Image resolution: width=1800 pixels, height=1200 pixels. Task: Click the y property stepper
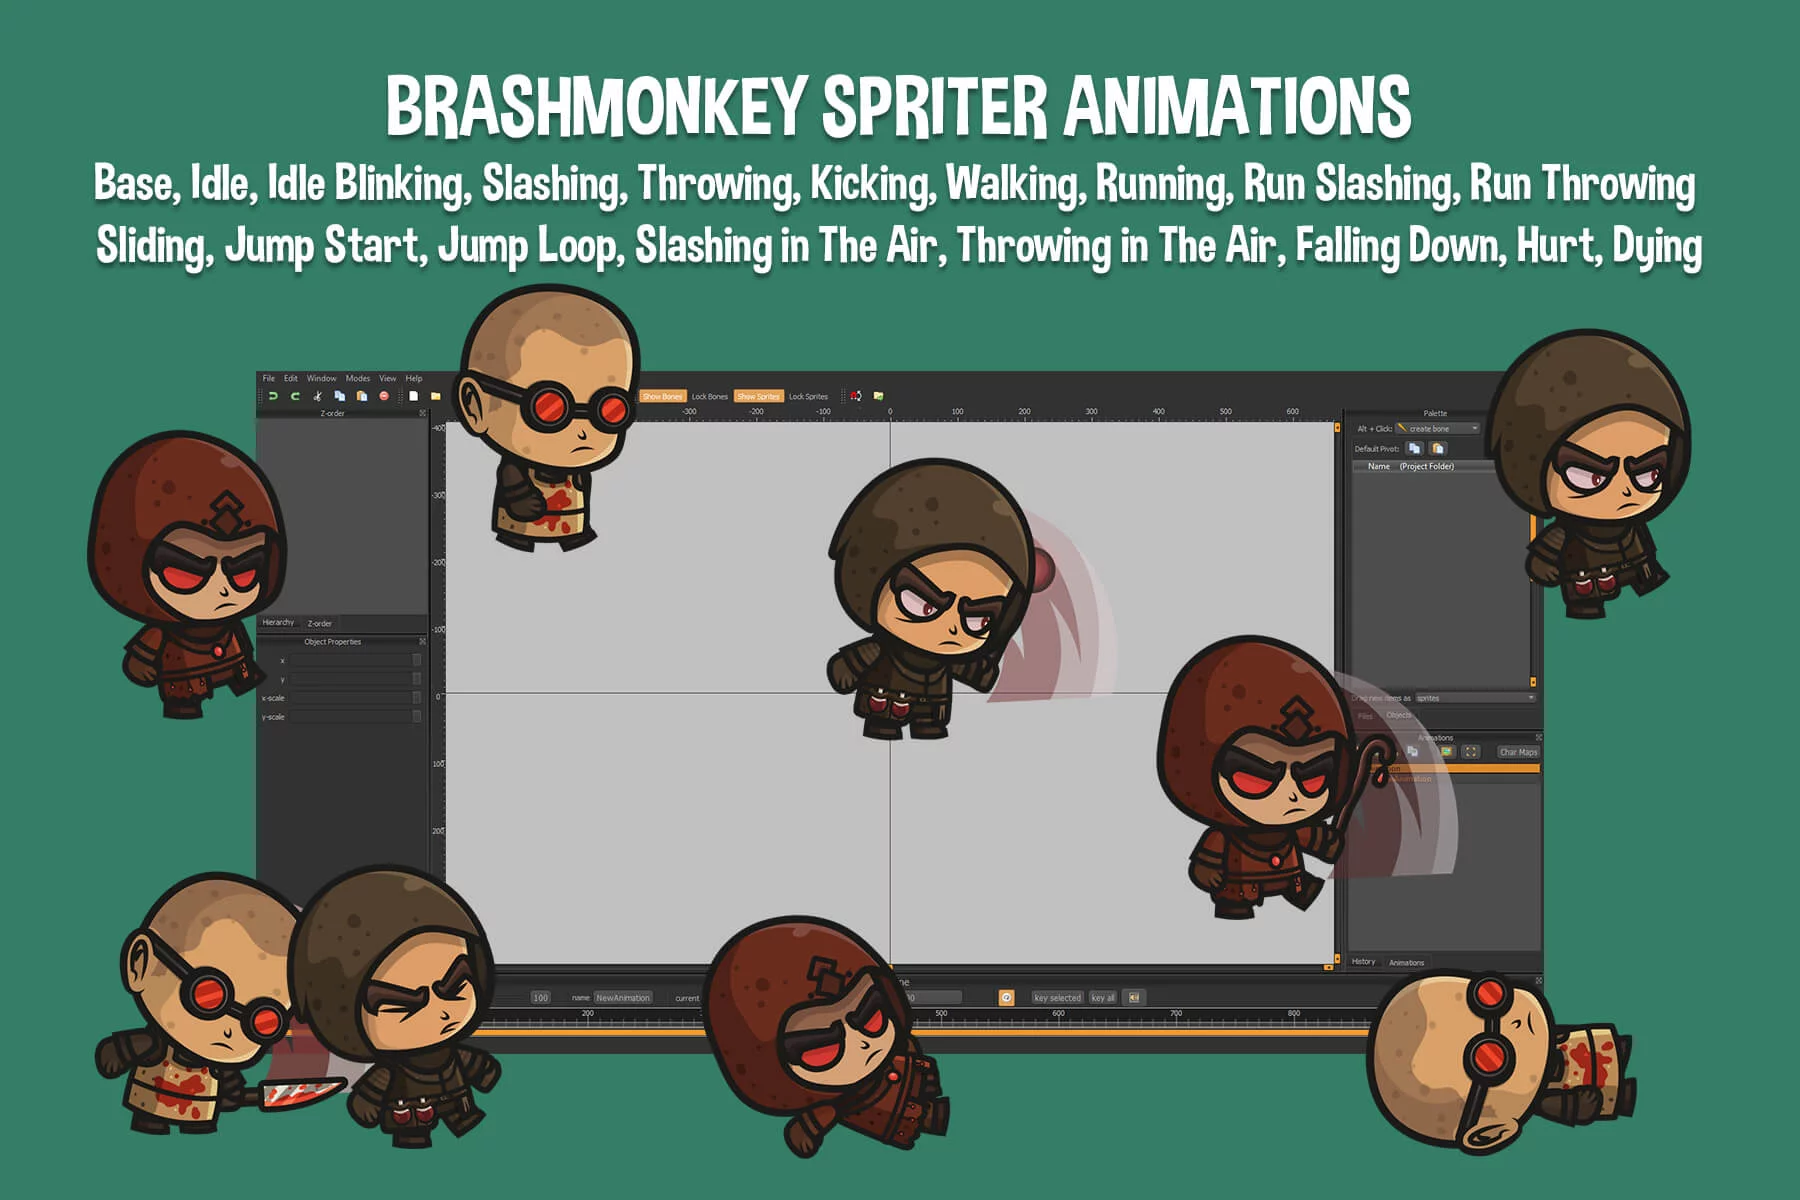(417, 679)
